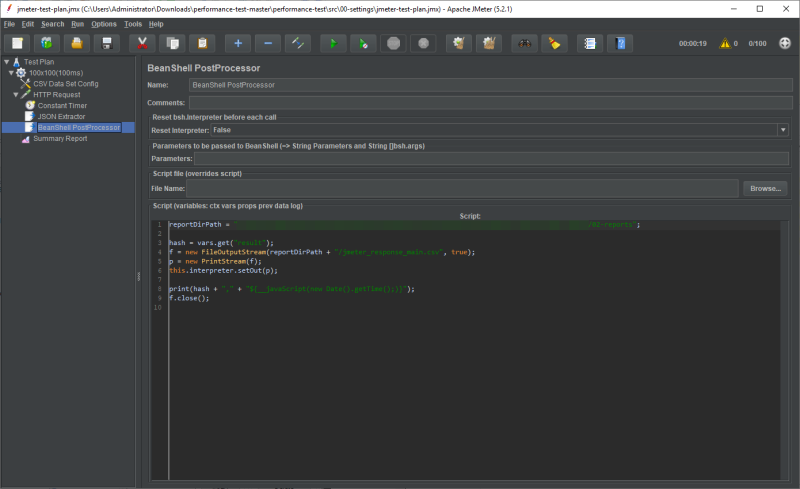Viewport: 800px width, 489px height.
Task: Click the Add plus toolbar icon
Action: (238, 43)
